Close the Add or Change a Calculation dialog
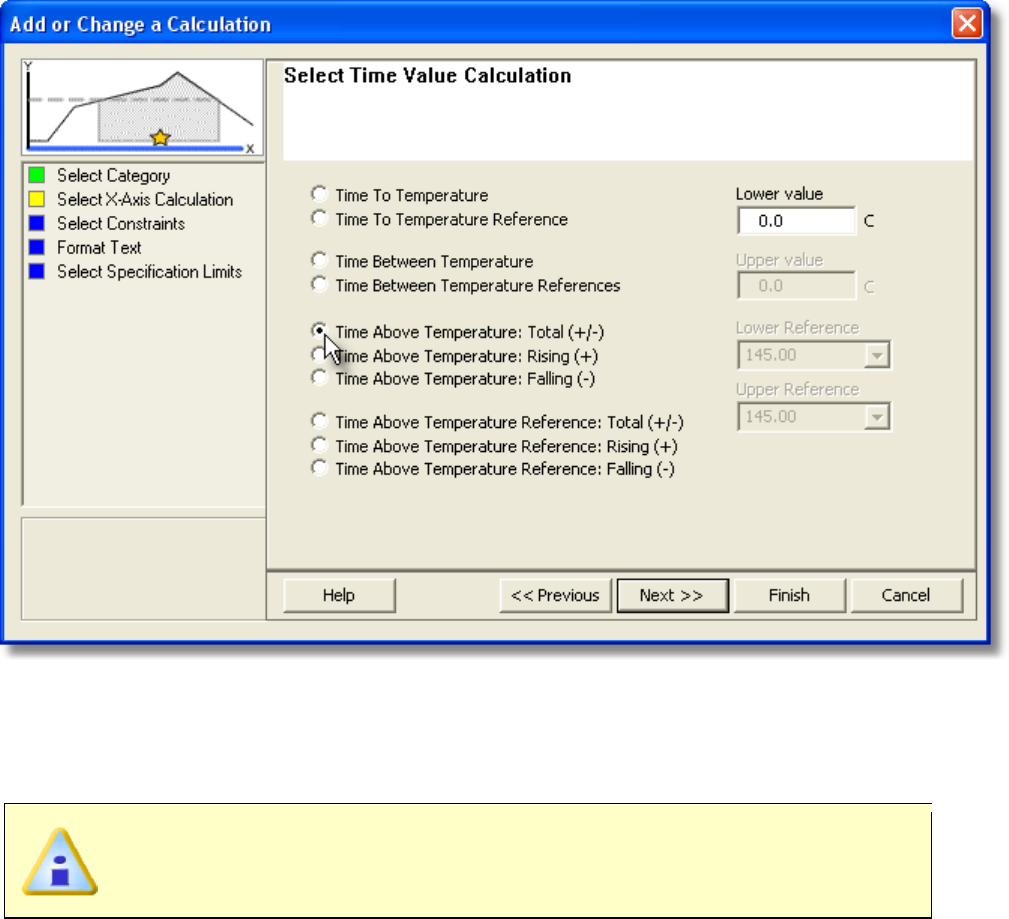The height and width of the screenshot is (919, 1009). pos(967,23)
